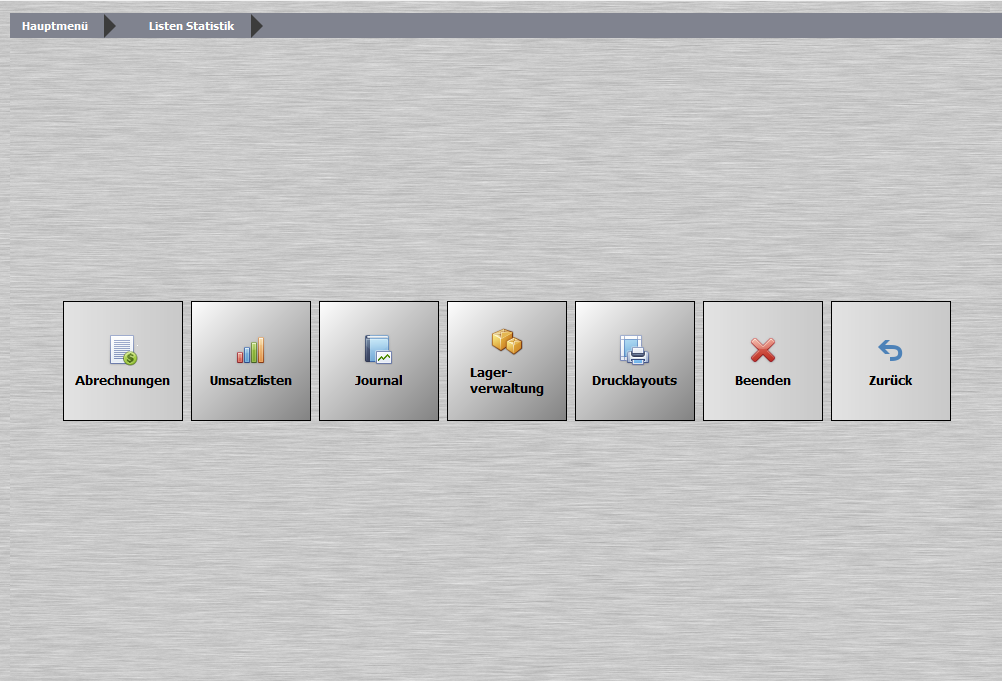This screenshot has width=1002, height=681.
Task: Click the arrow separator after Hauptmenü
Action: point(110,26)
